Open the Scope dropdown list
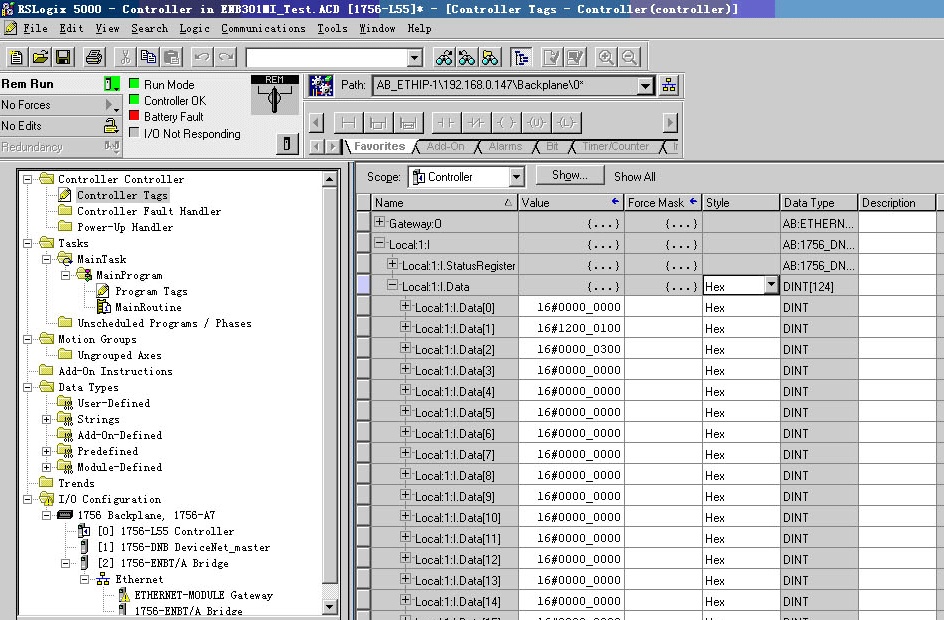The width and height of the screenshot is (944, 620). [x=516, y=177]
